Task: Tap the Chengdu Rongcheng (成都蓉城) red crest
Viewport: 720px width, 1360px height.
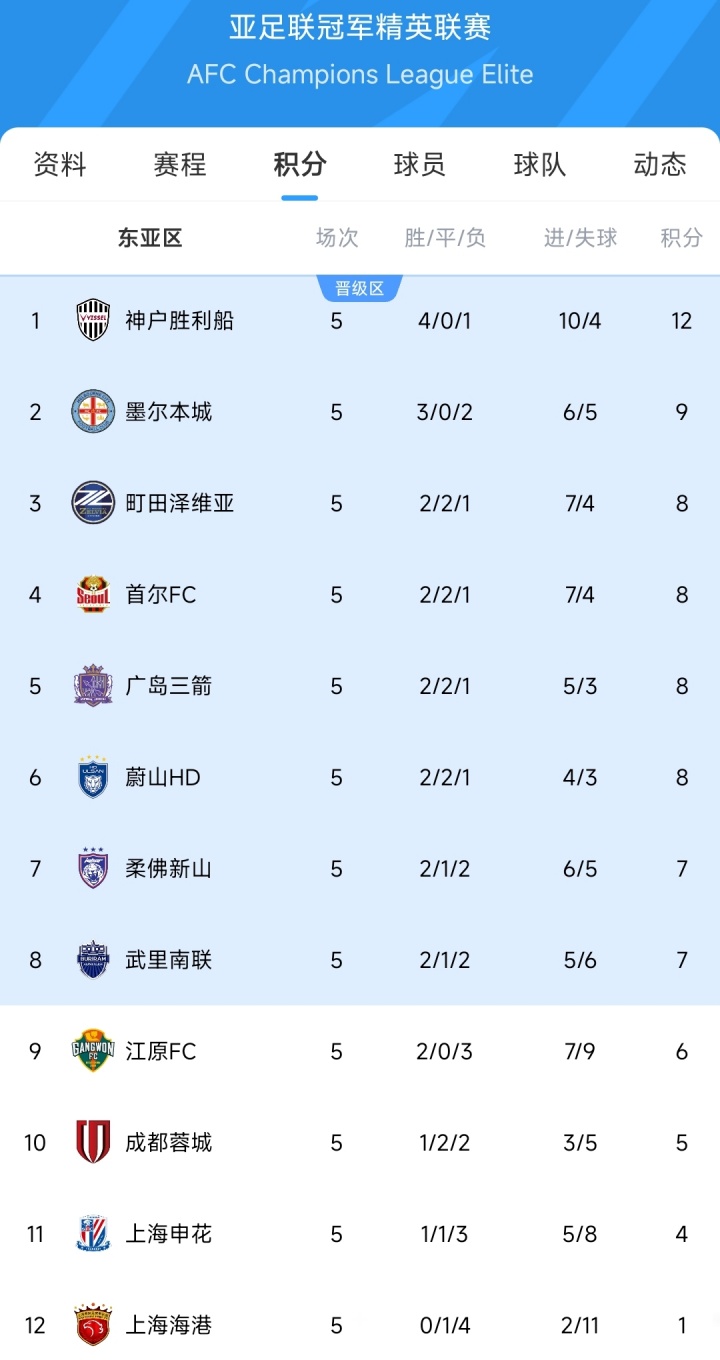Action: [x=93, y=1142]
